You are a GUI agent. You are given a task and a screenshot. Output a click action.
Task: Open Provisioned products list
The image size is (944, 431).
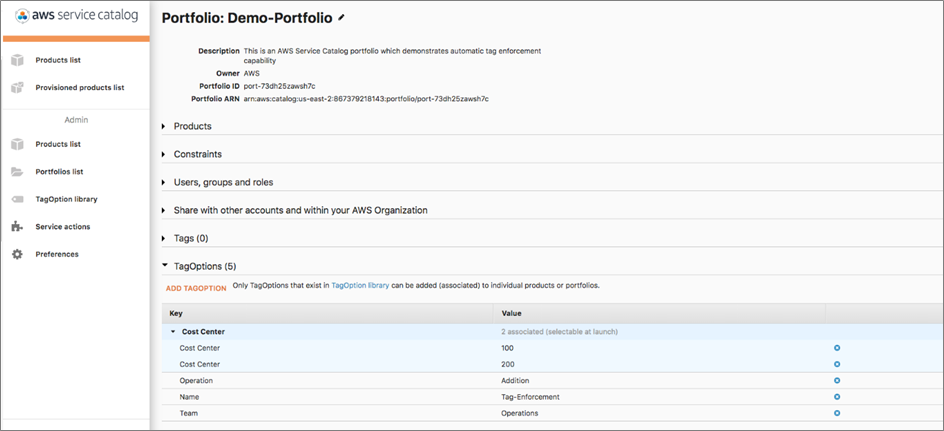(79, 87)
